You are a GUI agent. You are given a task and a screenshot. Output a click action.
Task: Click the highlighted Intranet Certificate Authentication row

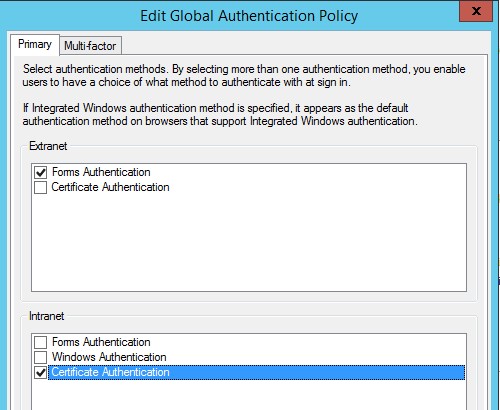(256, 372)
